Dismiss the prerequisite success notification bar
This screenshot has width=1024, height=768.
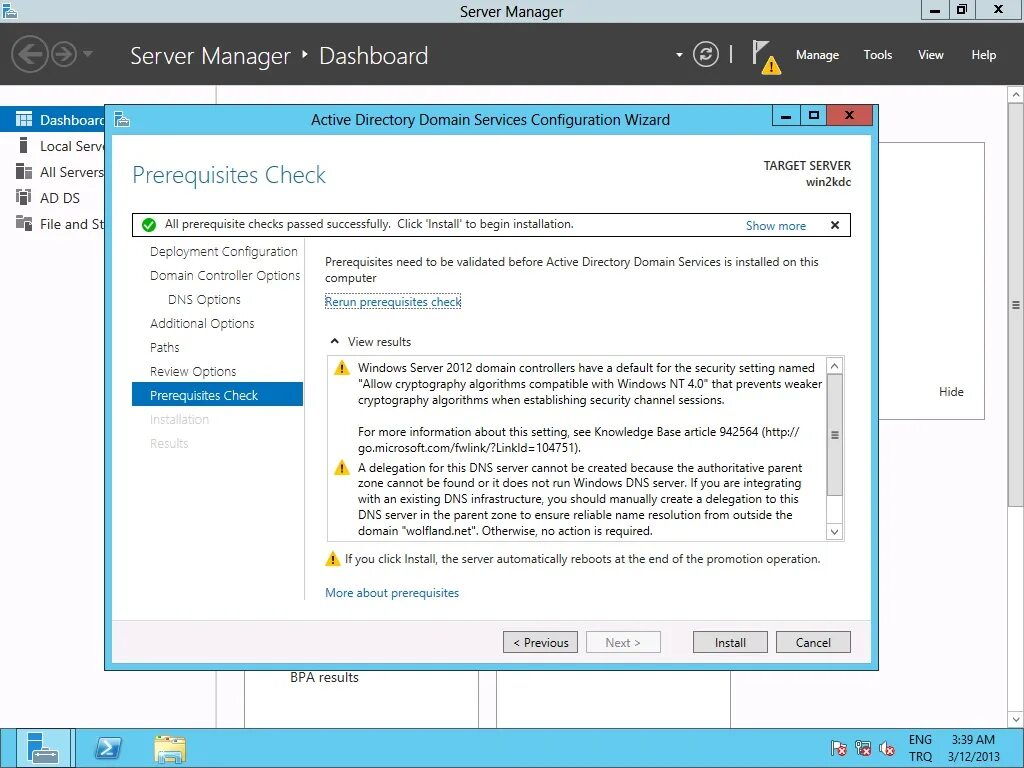tap(835, 225)
